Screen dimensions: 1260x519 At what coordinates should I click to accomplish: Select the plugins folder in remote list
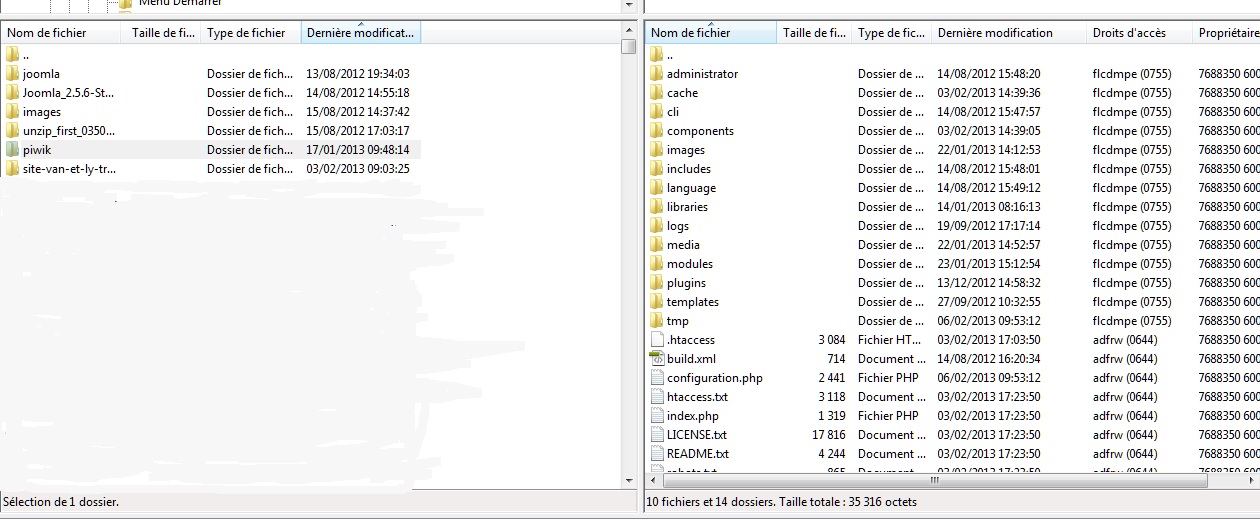686,283
